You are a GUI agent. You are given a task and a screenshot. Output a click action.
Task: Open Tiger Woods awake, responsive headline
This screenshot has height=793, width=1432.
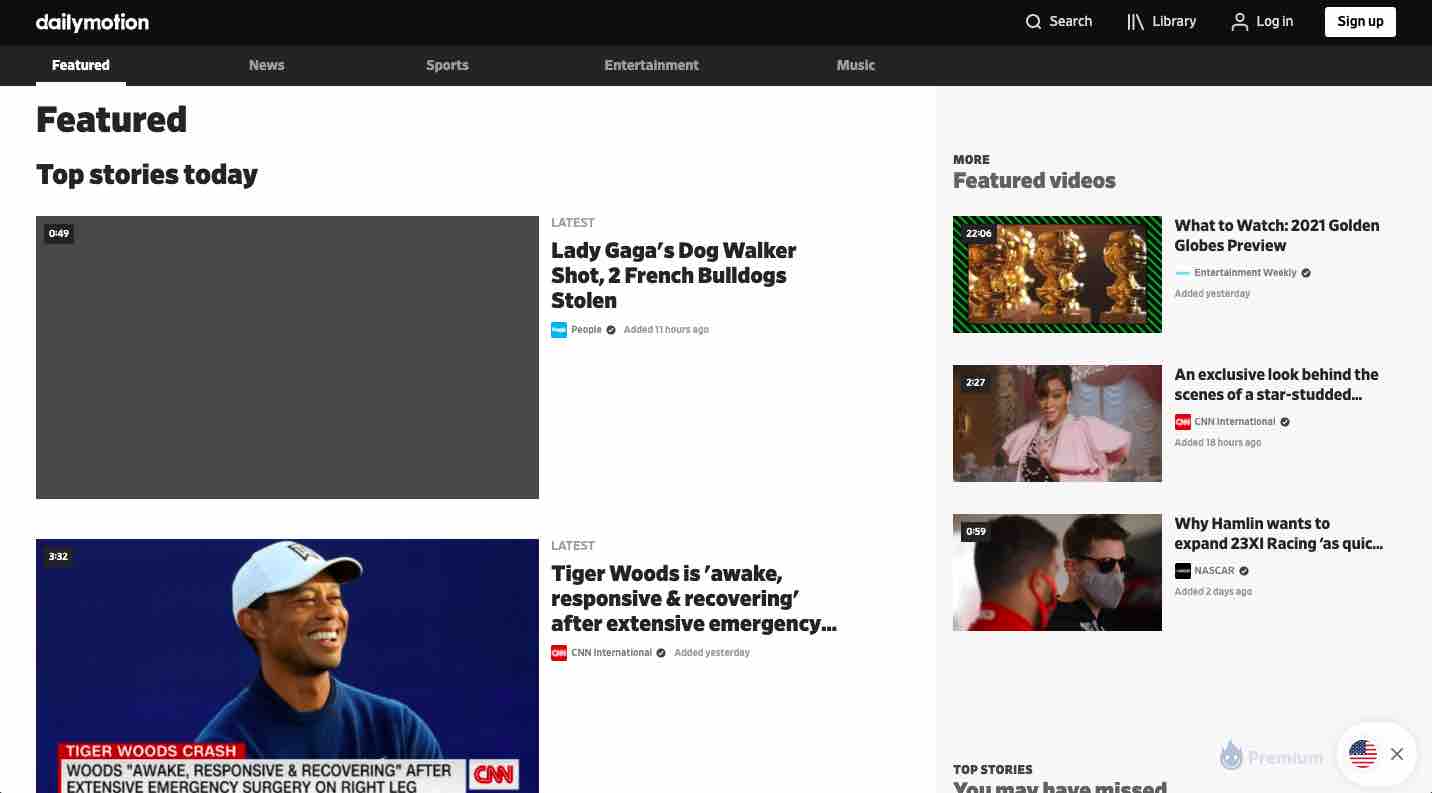(x=694, y=598)
